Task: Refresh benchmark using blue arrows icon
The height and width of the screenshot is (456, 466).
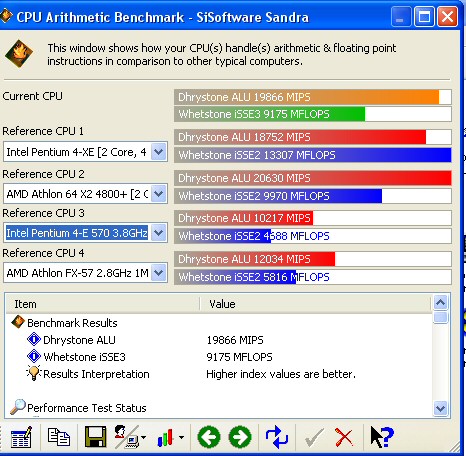Action: pos(277,437)
